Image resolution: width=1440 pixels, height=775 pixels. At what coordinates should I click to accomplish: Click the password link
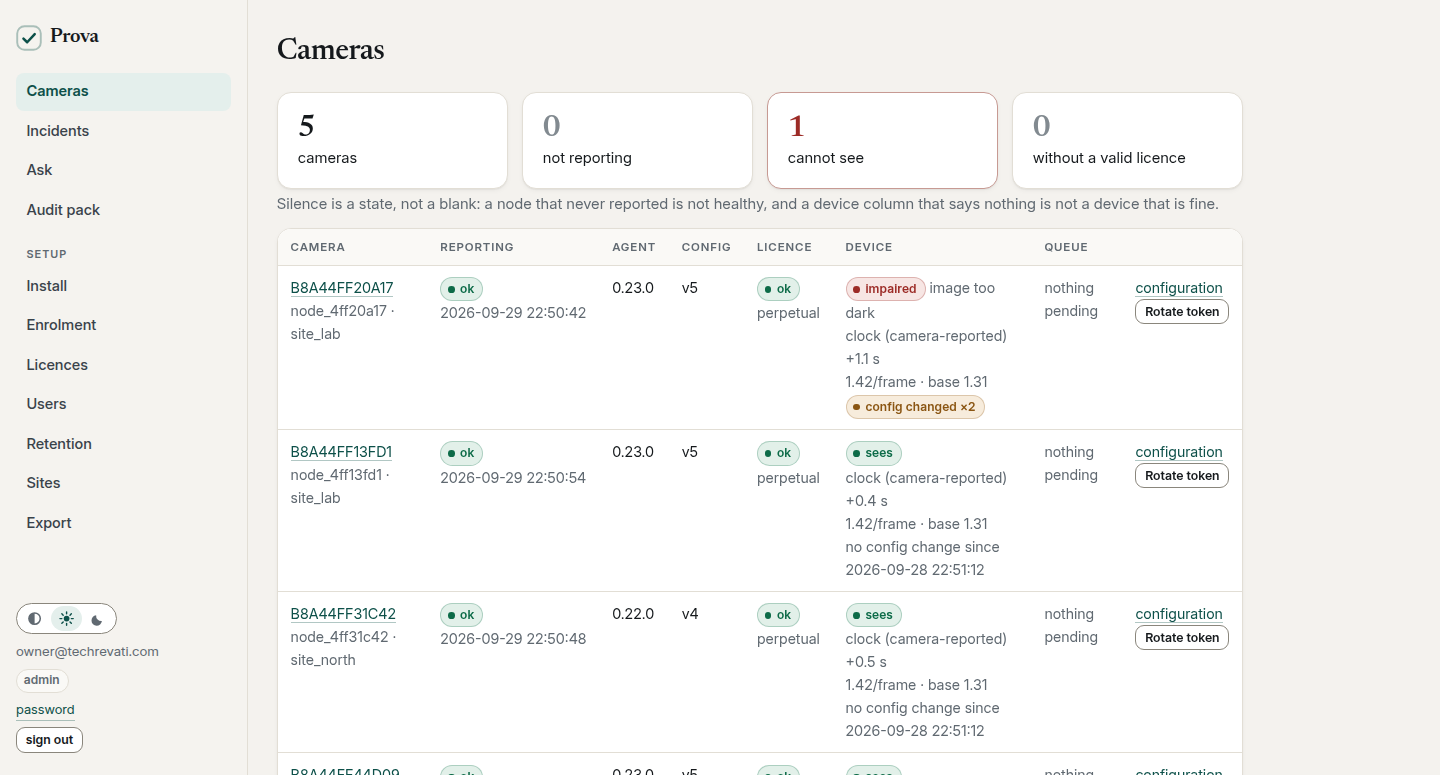point(45,710)
